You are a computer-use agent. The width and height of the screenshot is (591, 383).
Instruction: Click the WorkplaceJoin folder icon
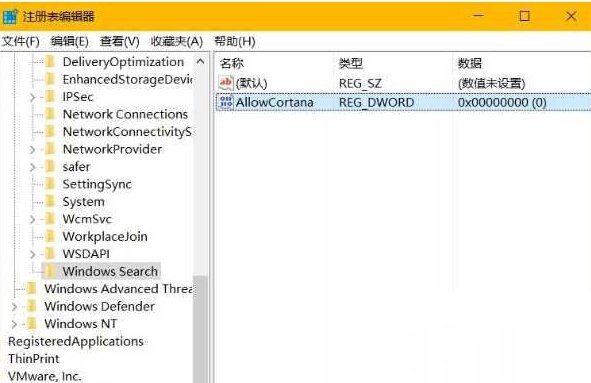tap(50, 236)
